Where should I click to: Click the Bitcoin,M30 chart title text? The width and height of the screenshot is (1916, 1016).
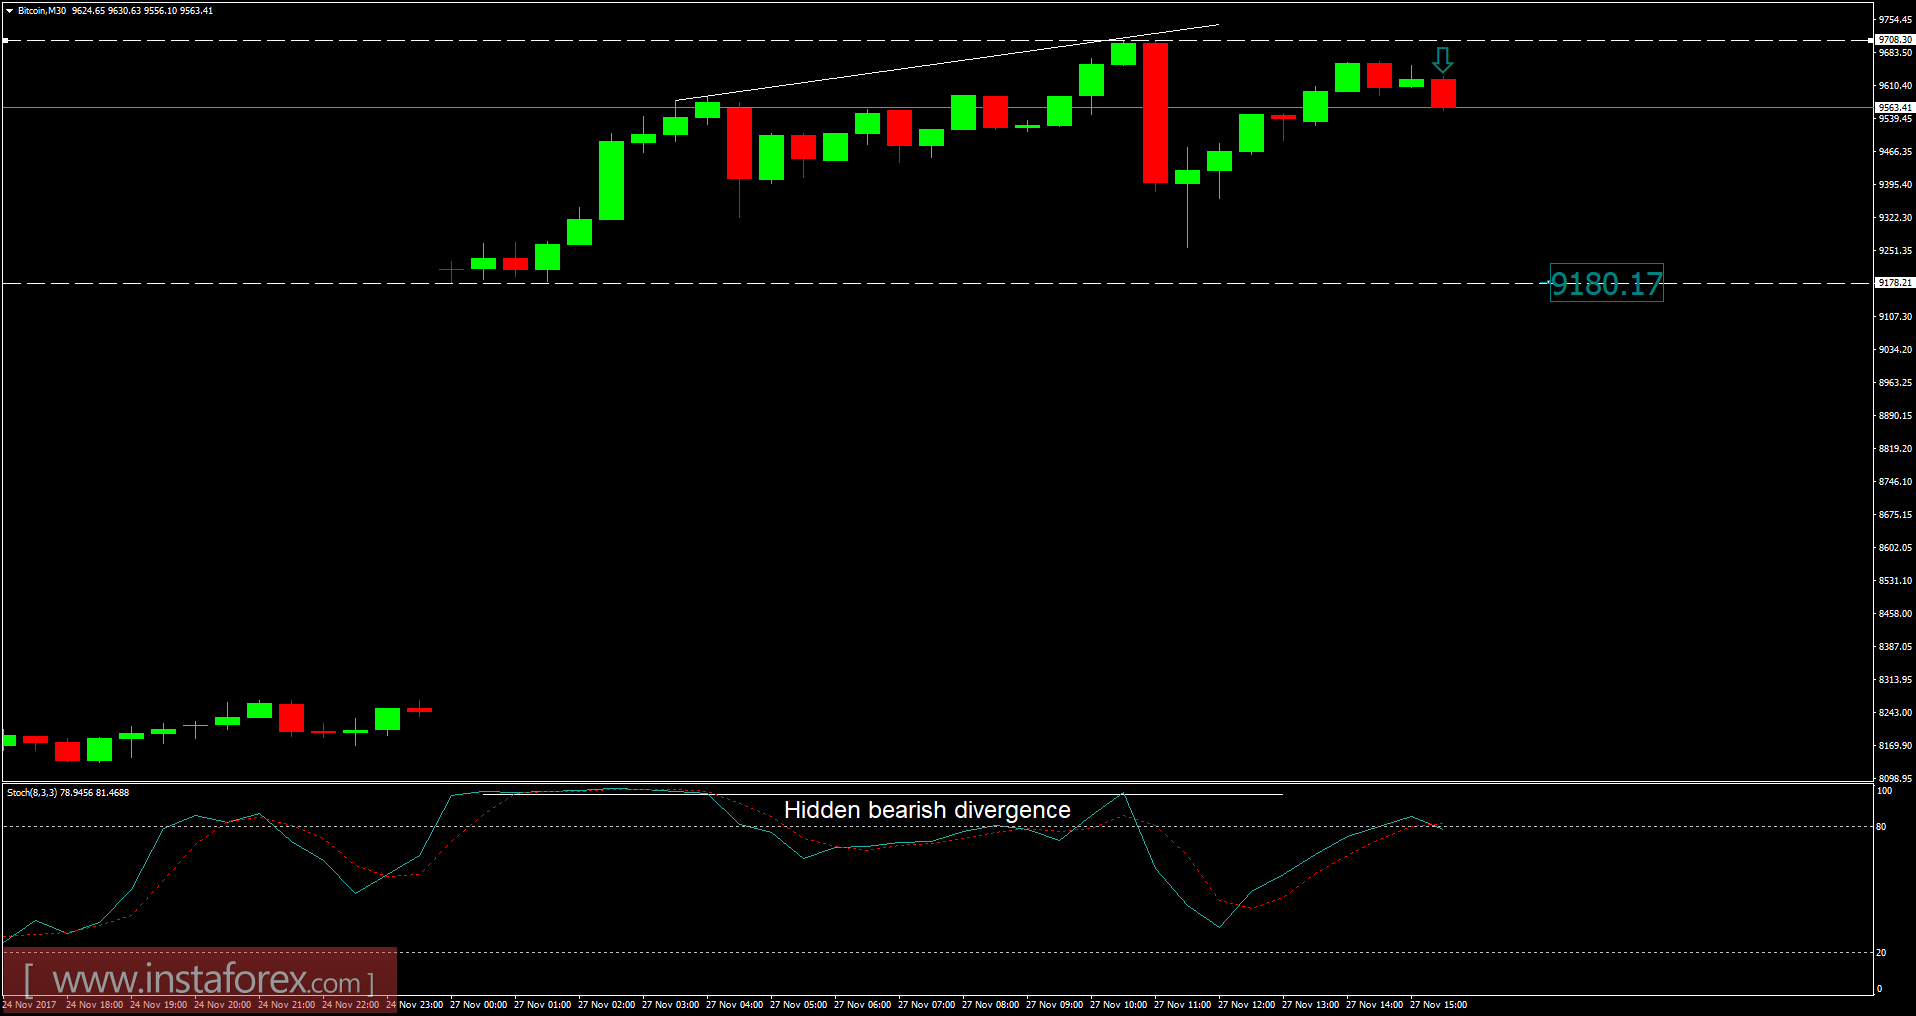point(42,11)
